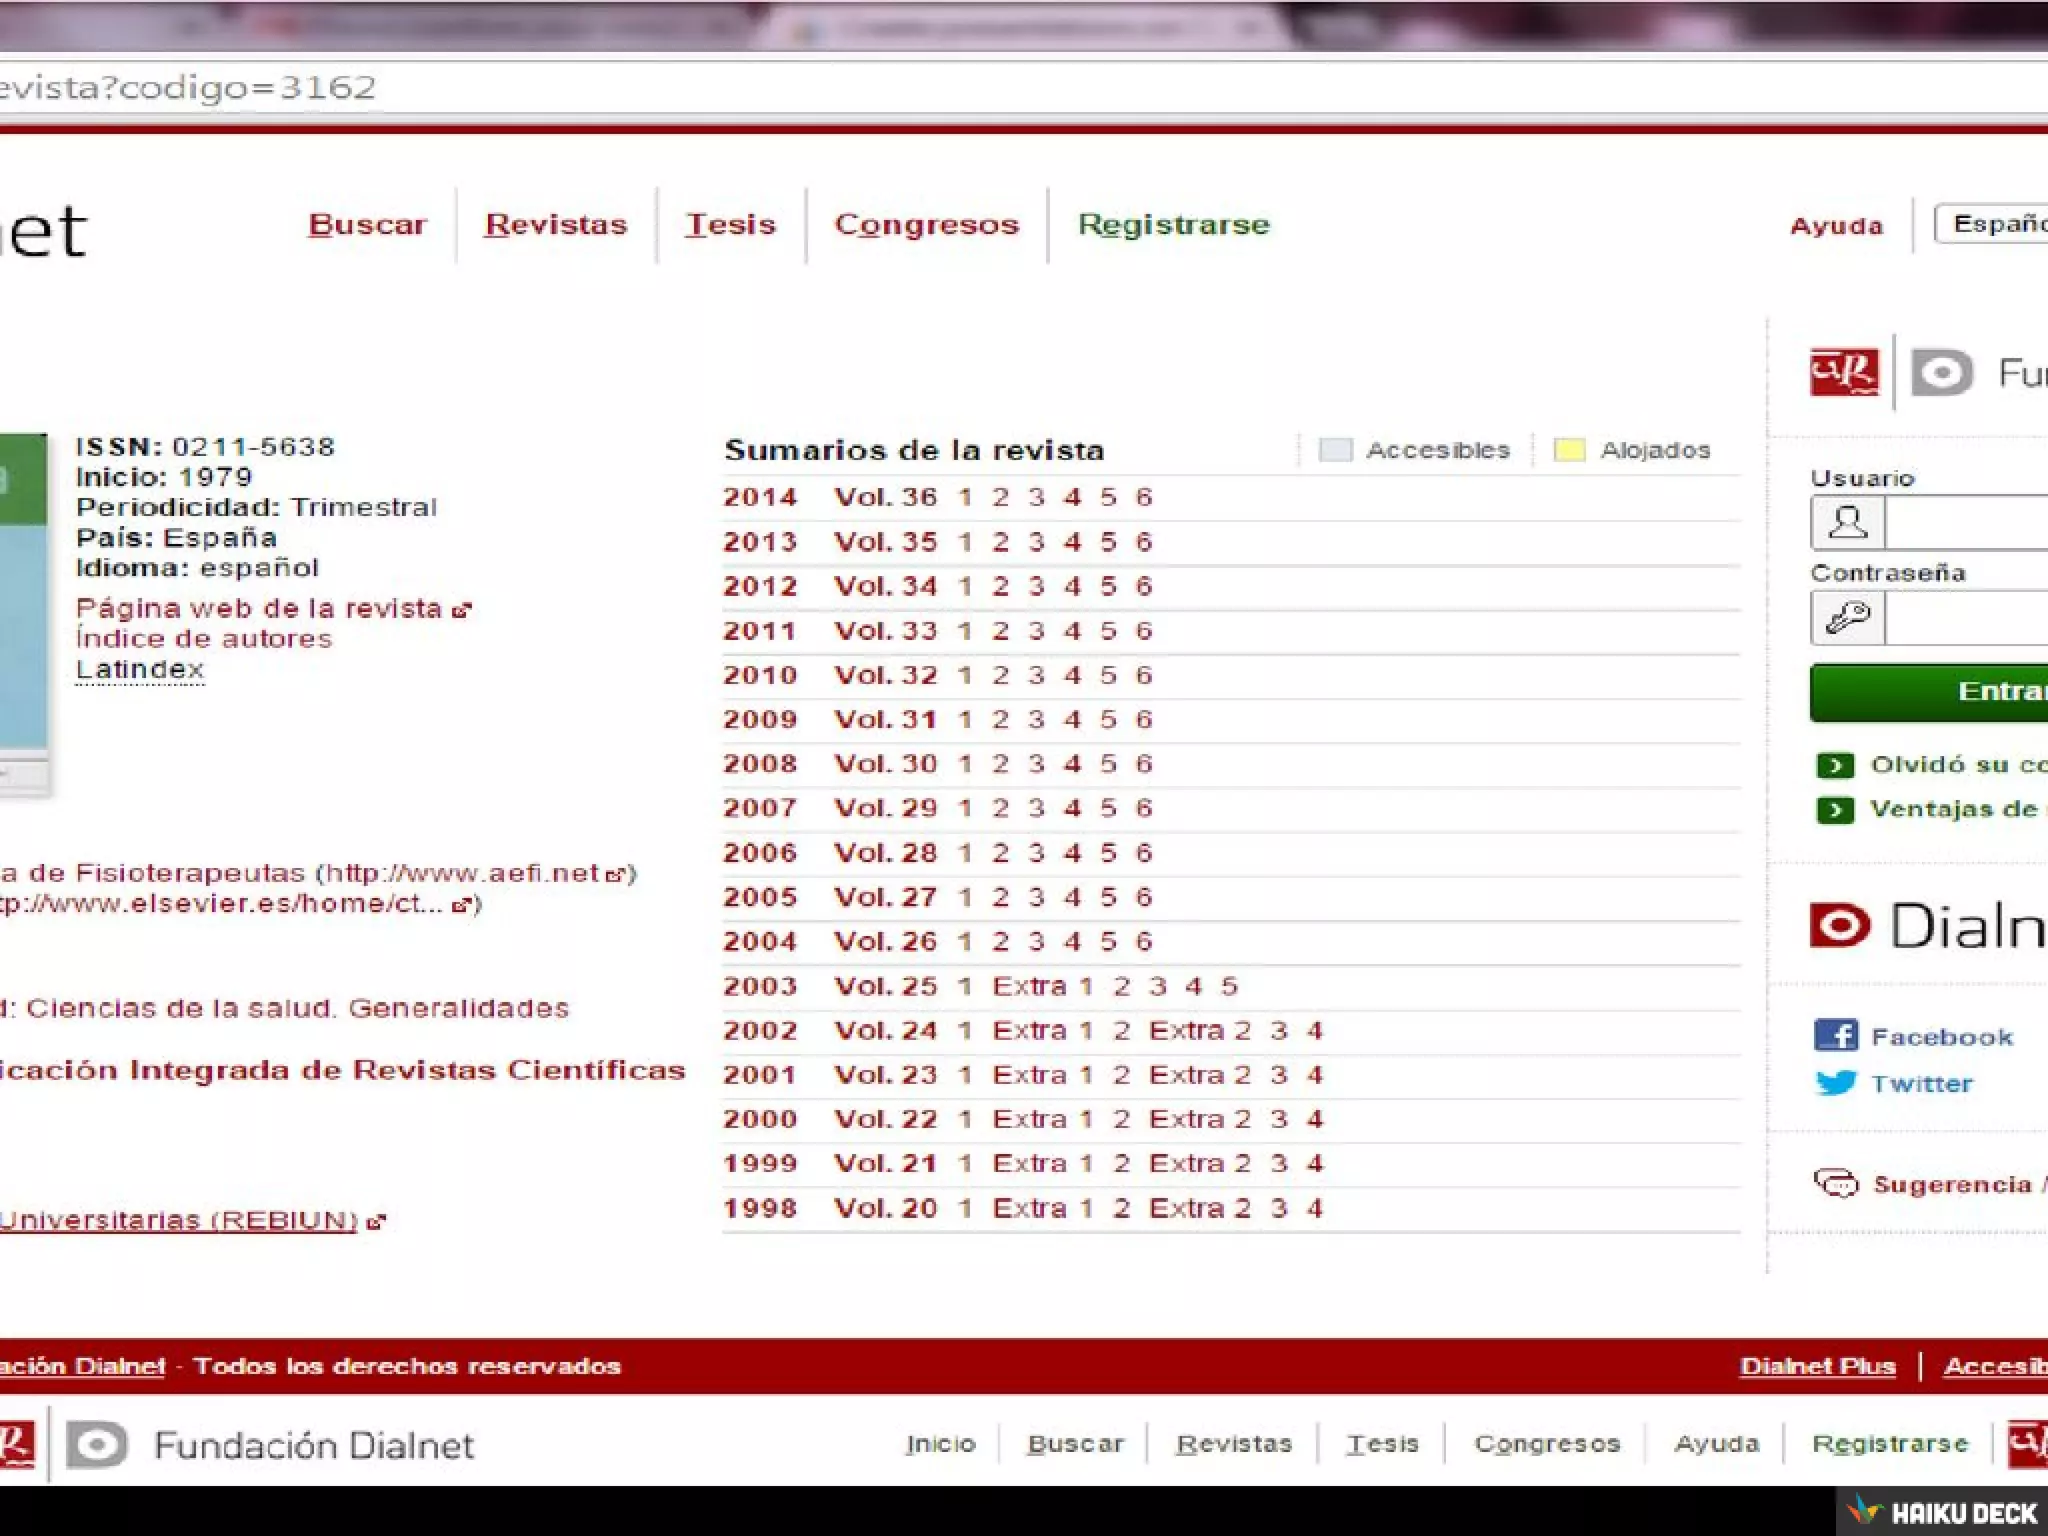Screen dimensions: 2048x1536
Task: Click the Facebook icon
Action: click(1835, 1035)
